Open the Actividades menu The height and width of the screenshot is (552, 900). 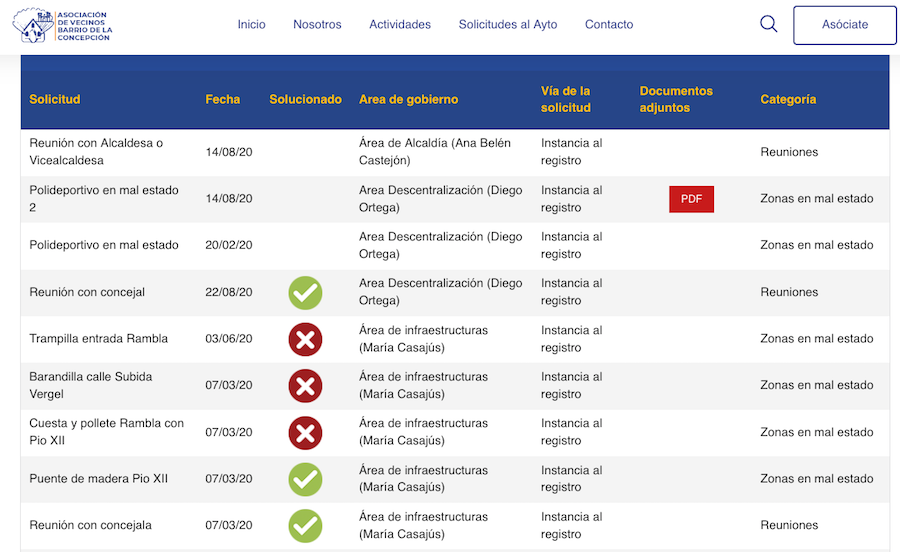pyautogui.click(x=400, y=25)
